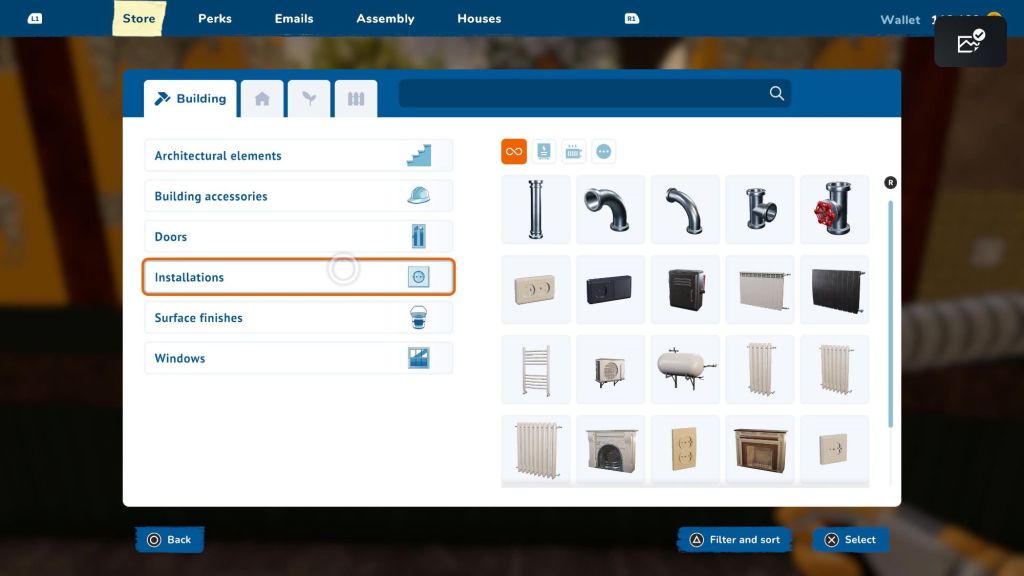The image size is (1024, 576).
Task: Open the house tab icon
Action: 262,99
